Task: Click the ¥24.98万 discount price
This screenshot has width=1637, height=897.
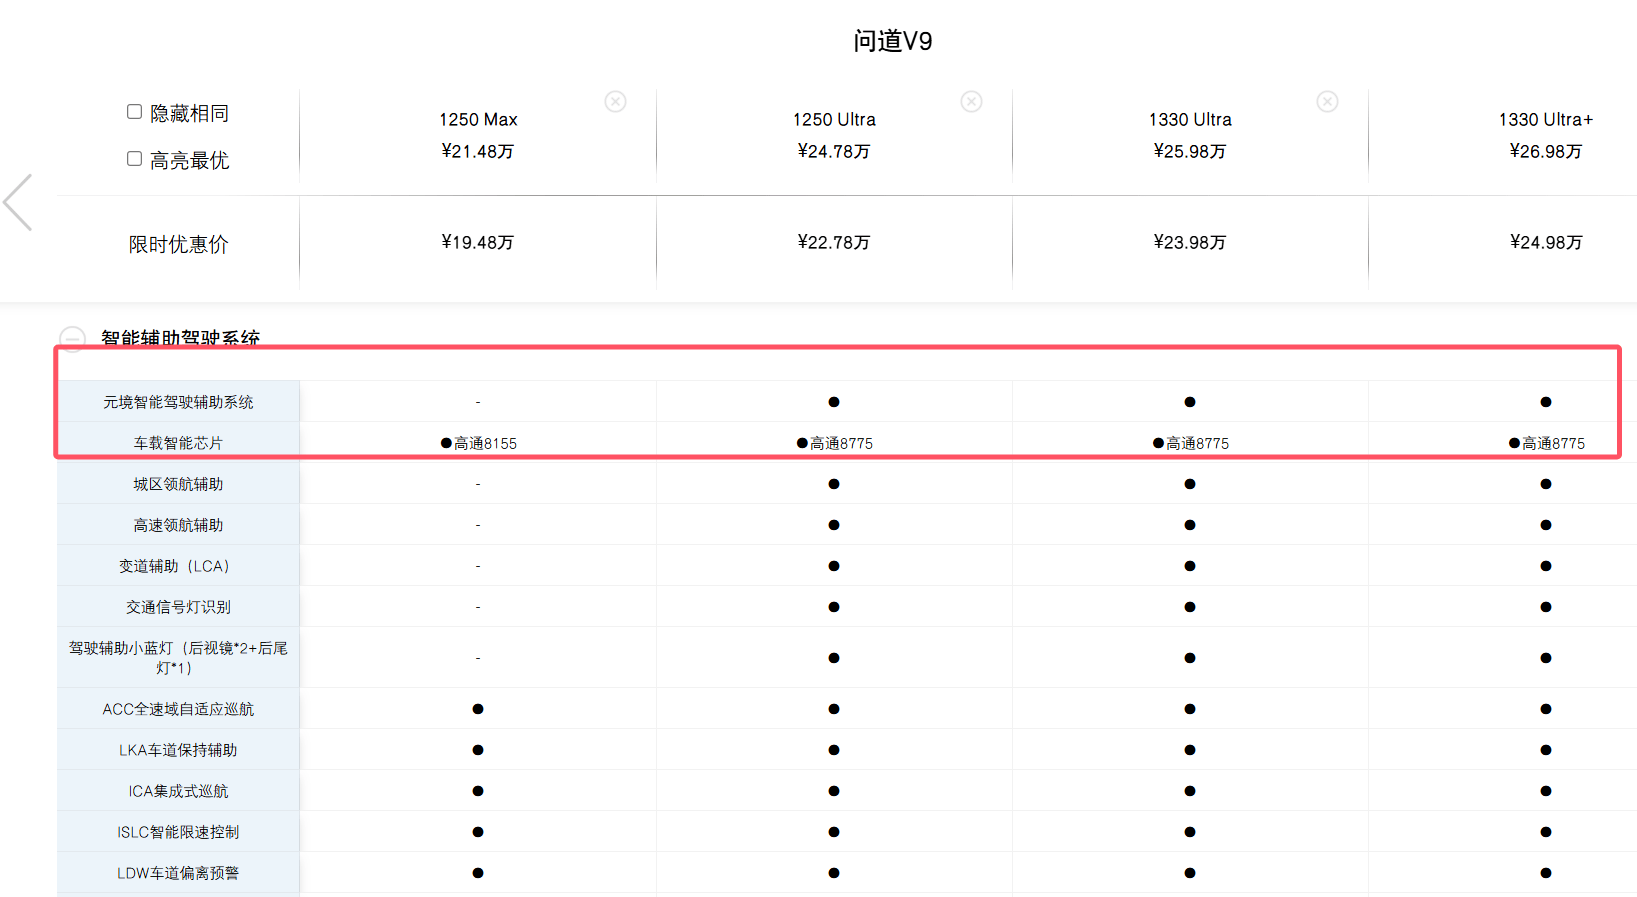Action: tap(1546, 242)
